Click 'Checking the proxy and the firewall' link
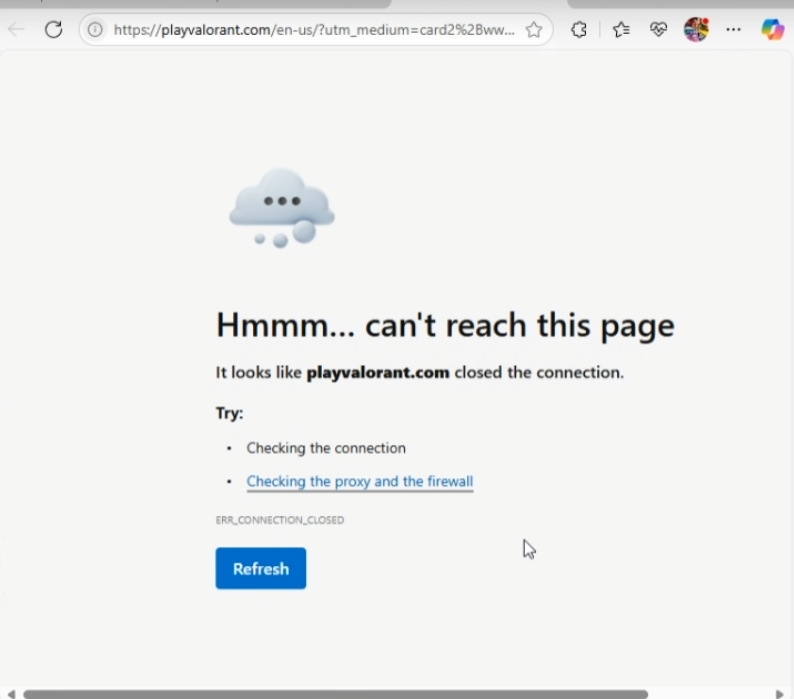This screenshot has width=794, height=699. (360, 481)
